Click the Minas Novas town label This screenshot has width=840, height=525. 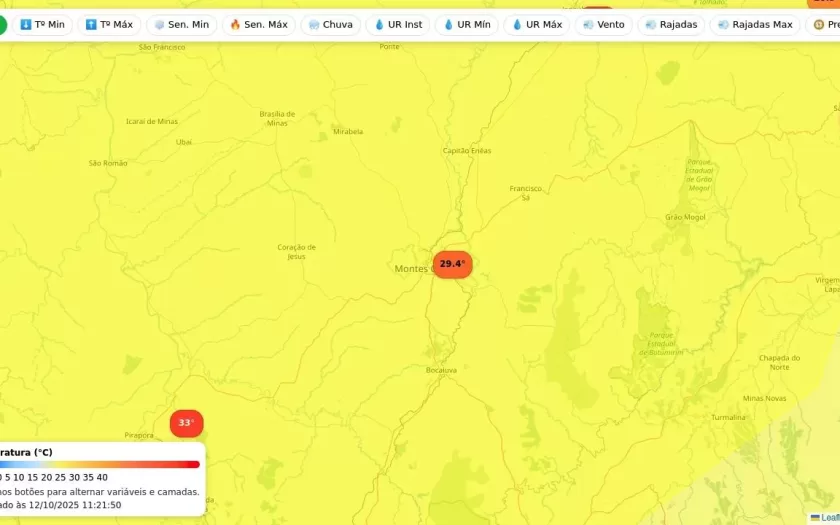click(764, 398)
